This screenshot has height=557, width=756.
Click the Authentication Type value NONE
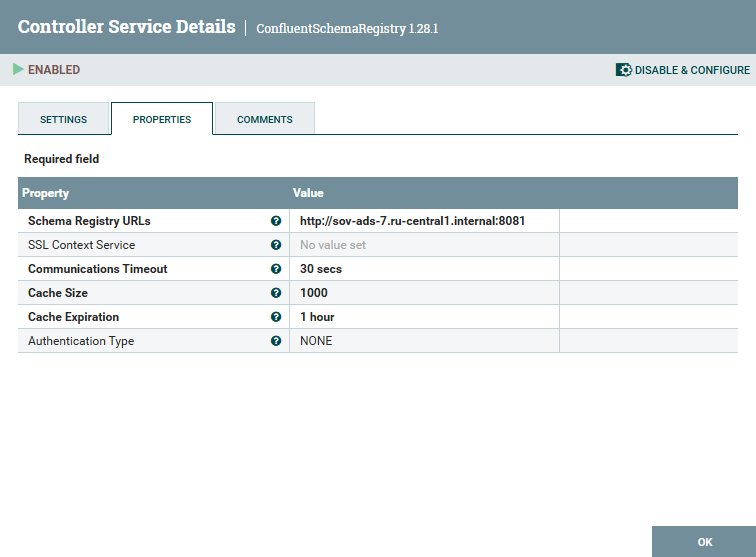pos(316,341)
